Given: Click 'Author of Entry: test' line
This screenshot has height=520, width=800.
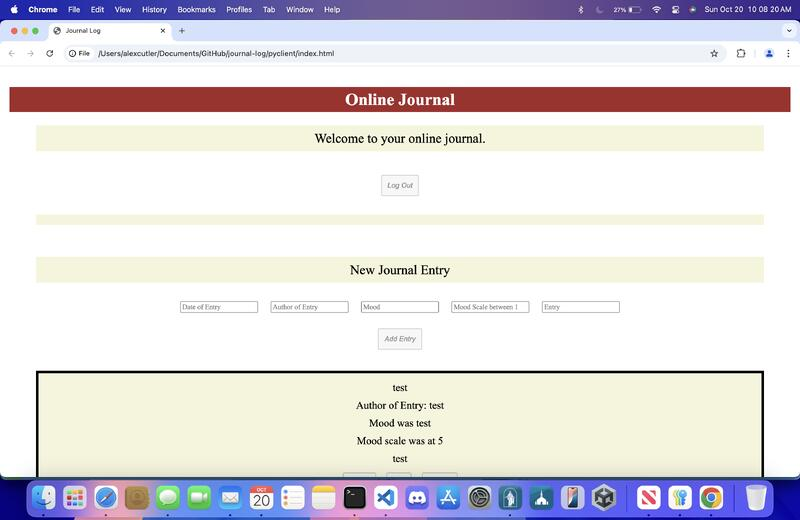Looking at the screenshot, I should (x=400, y=406).
